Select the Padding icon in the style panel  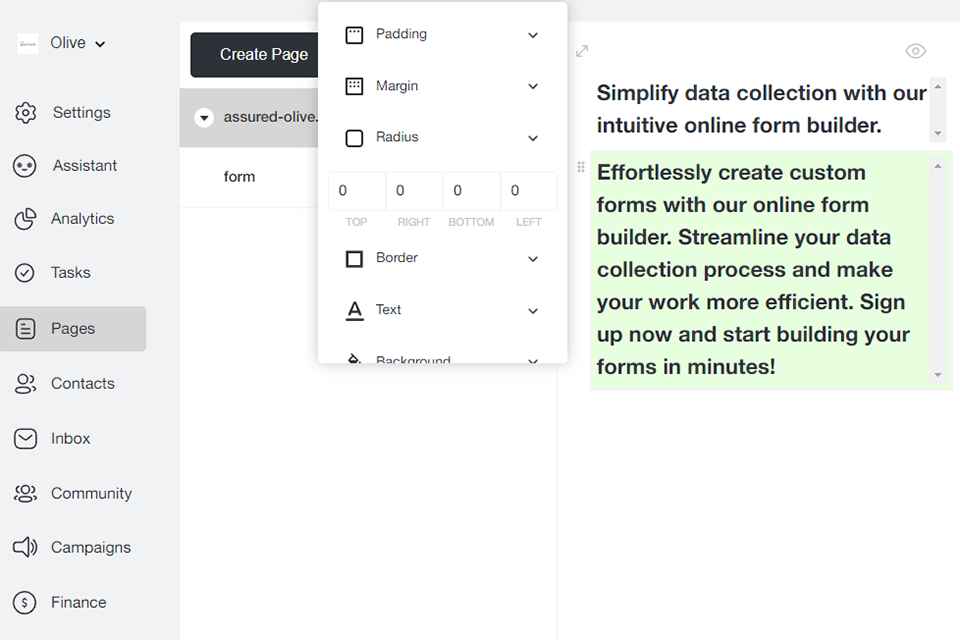coord(354,33)
